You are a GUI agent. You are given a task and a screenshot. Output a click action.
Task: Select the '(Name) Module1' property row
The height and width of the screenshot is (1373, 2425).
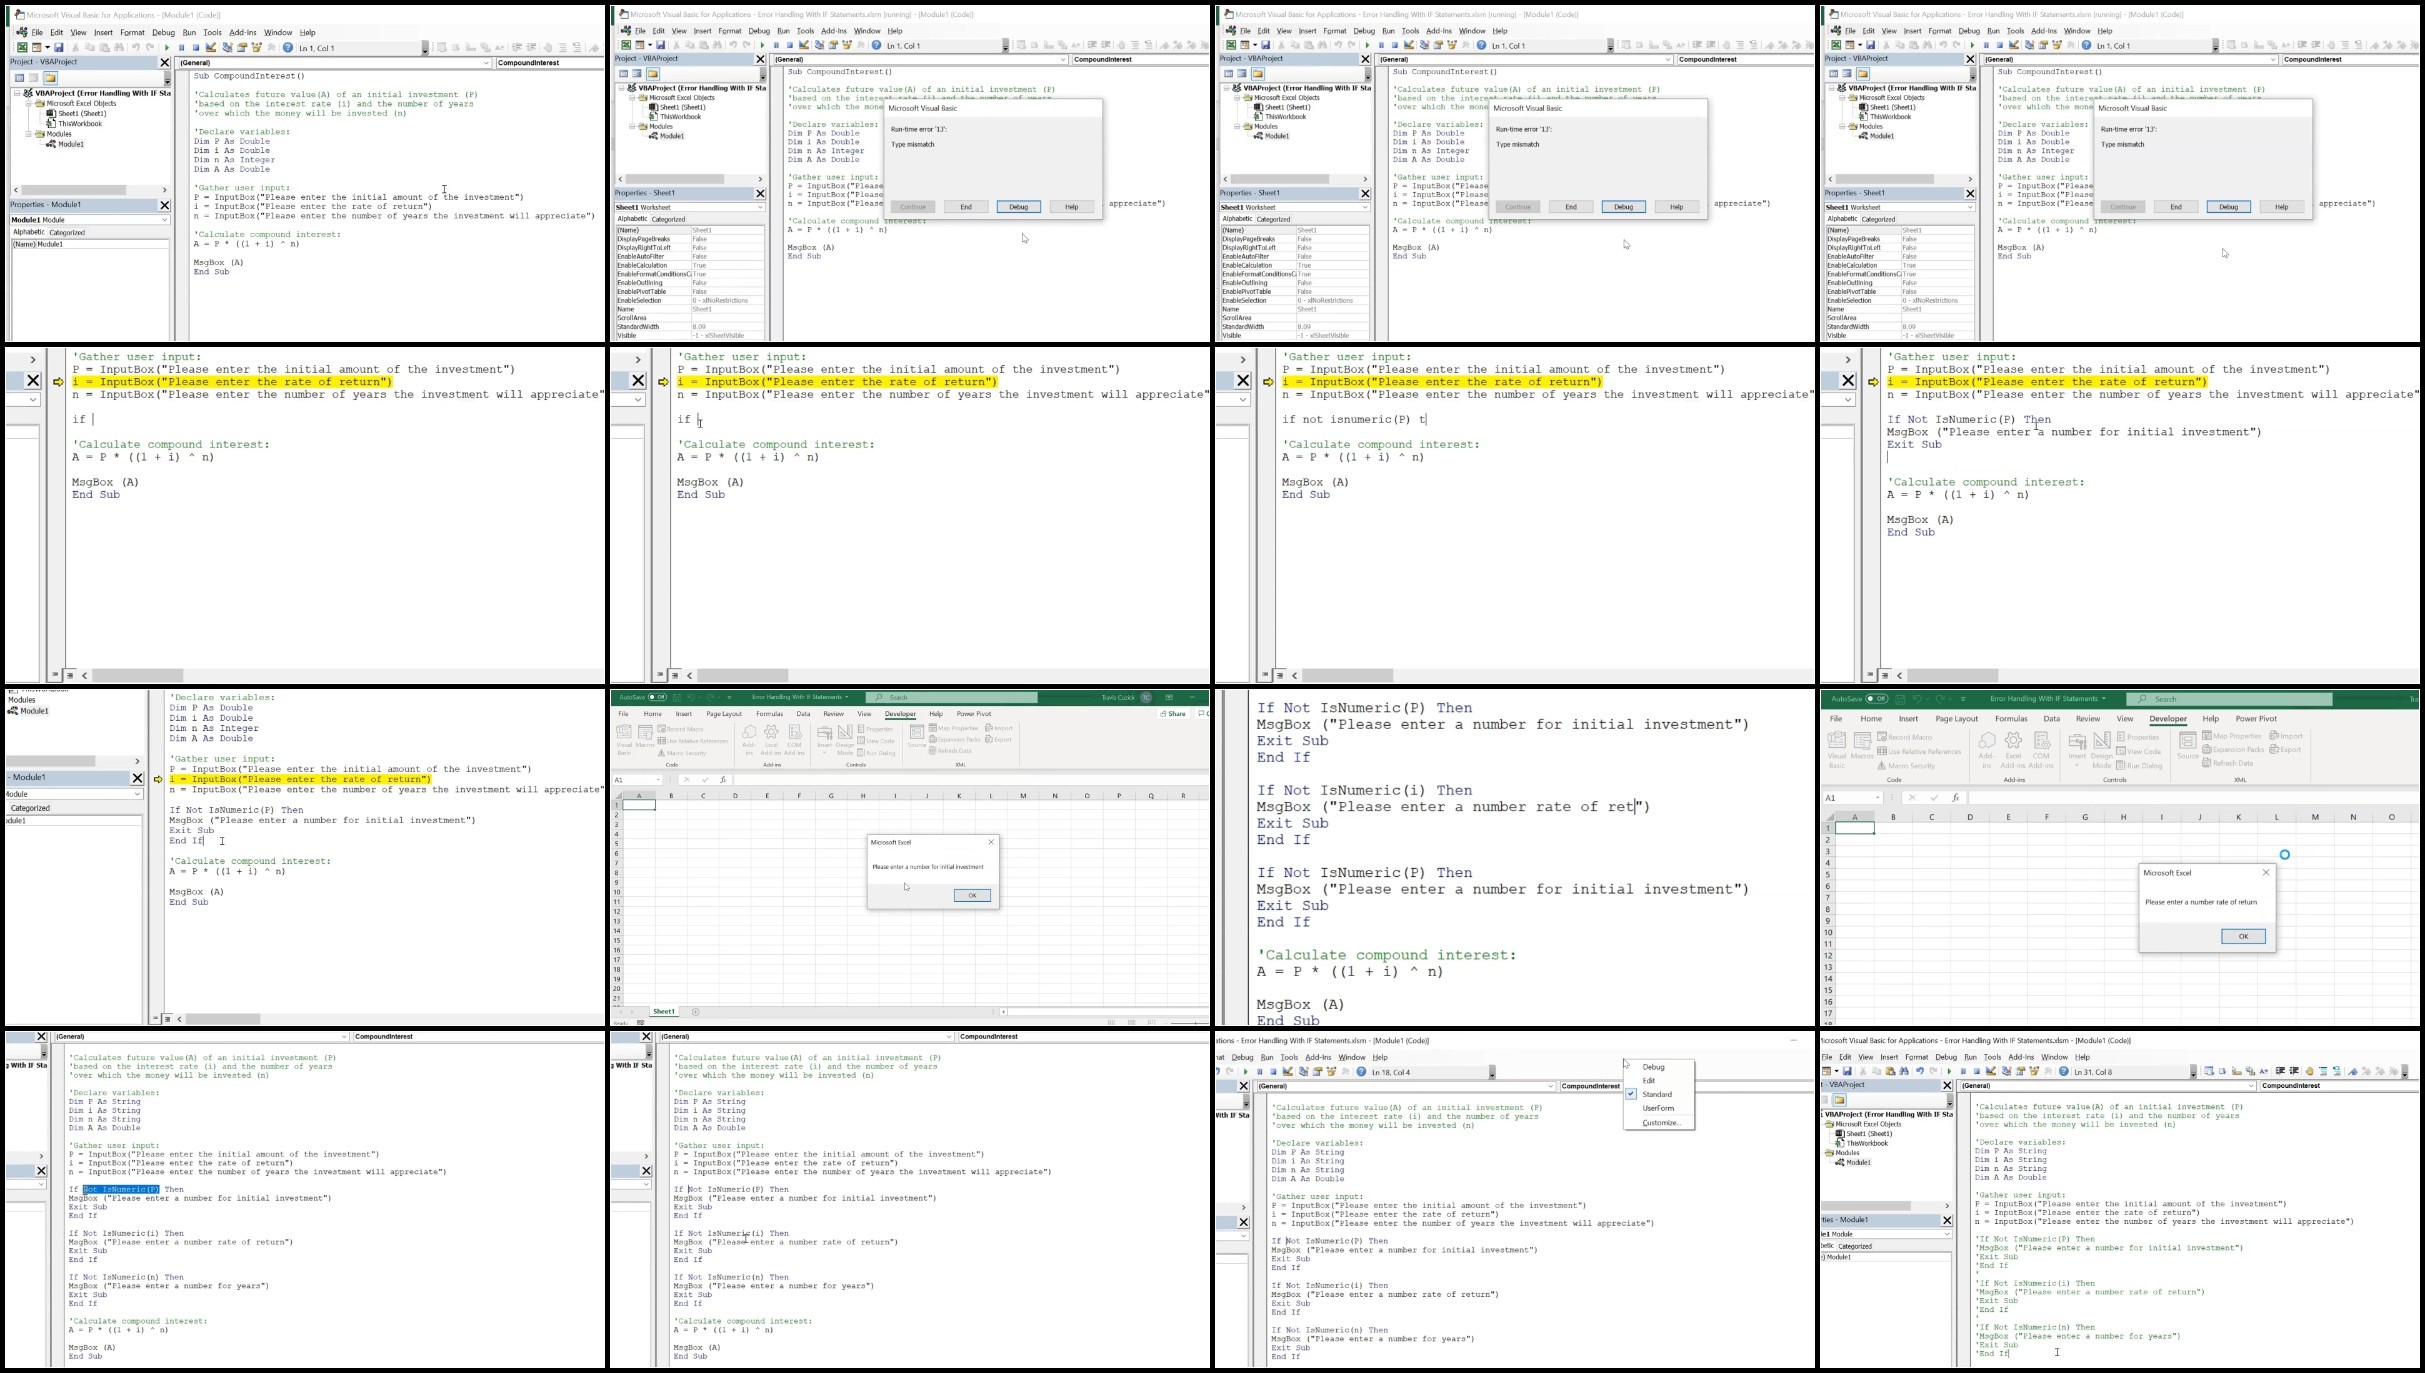[x=89, y=244]
